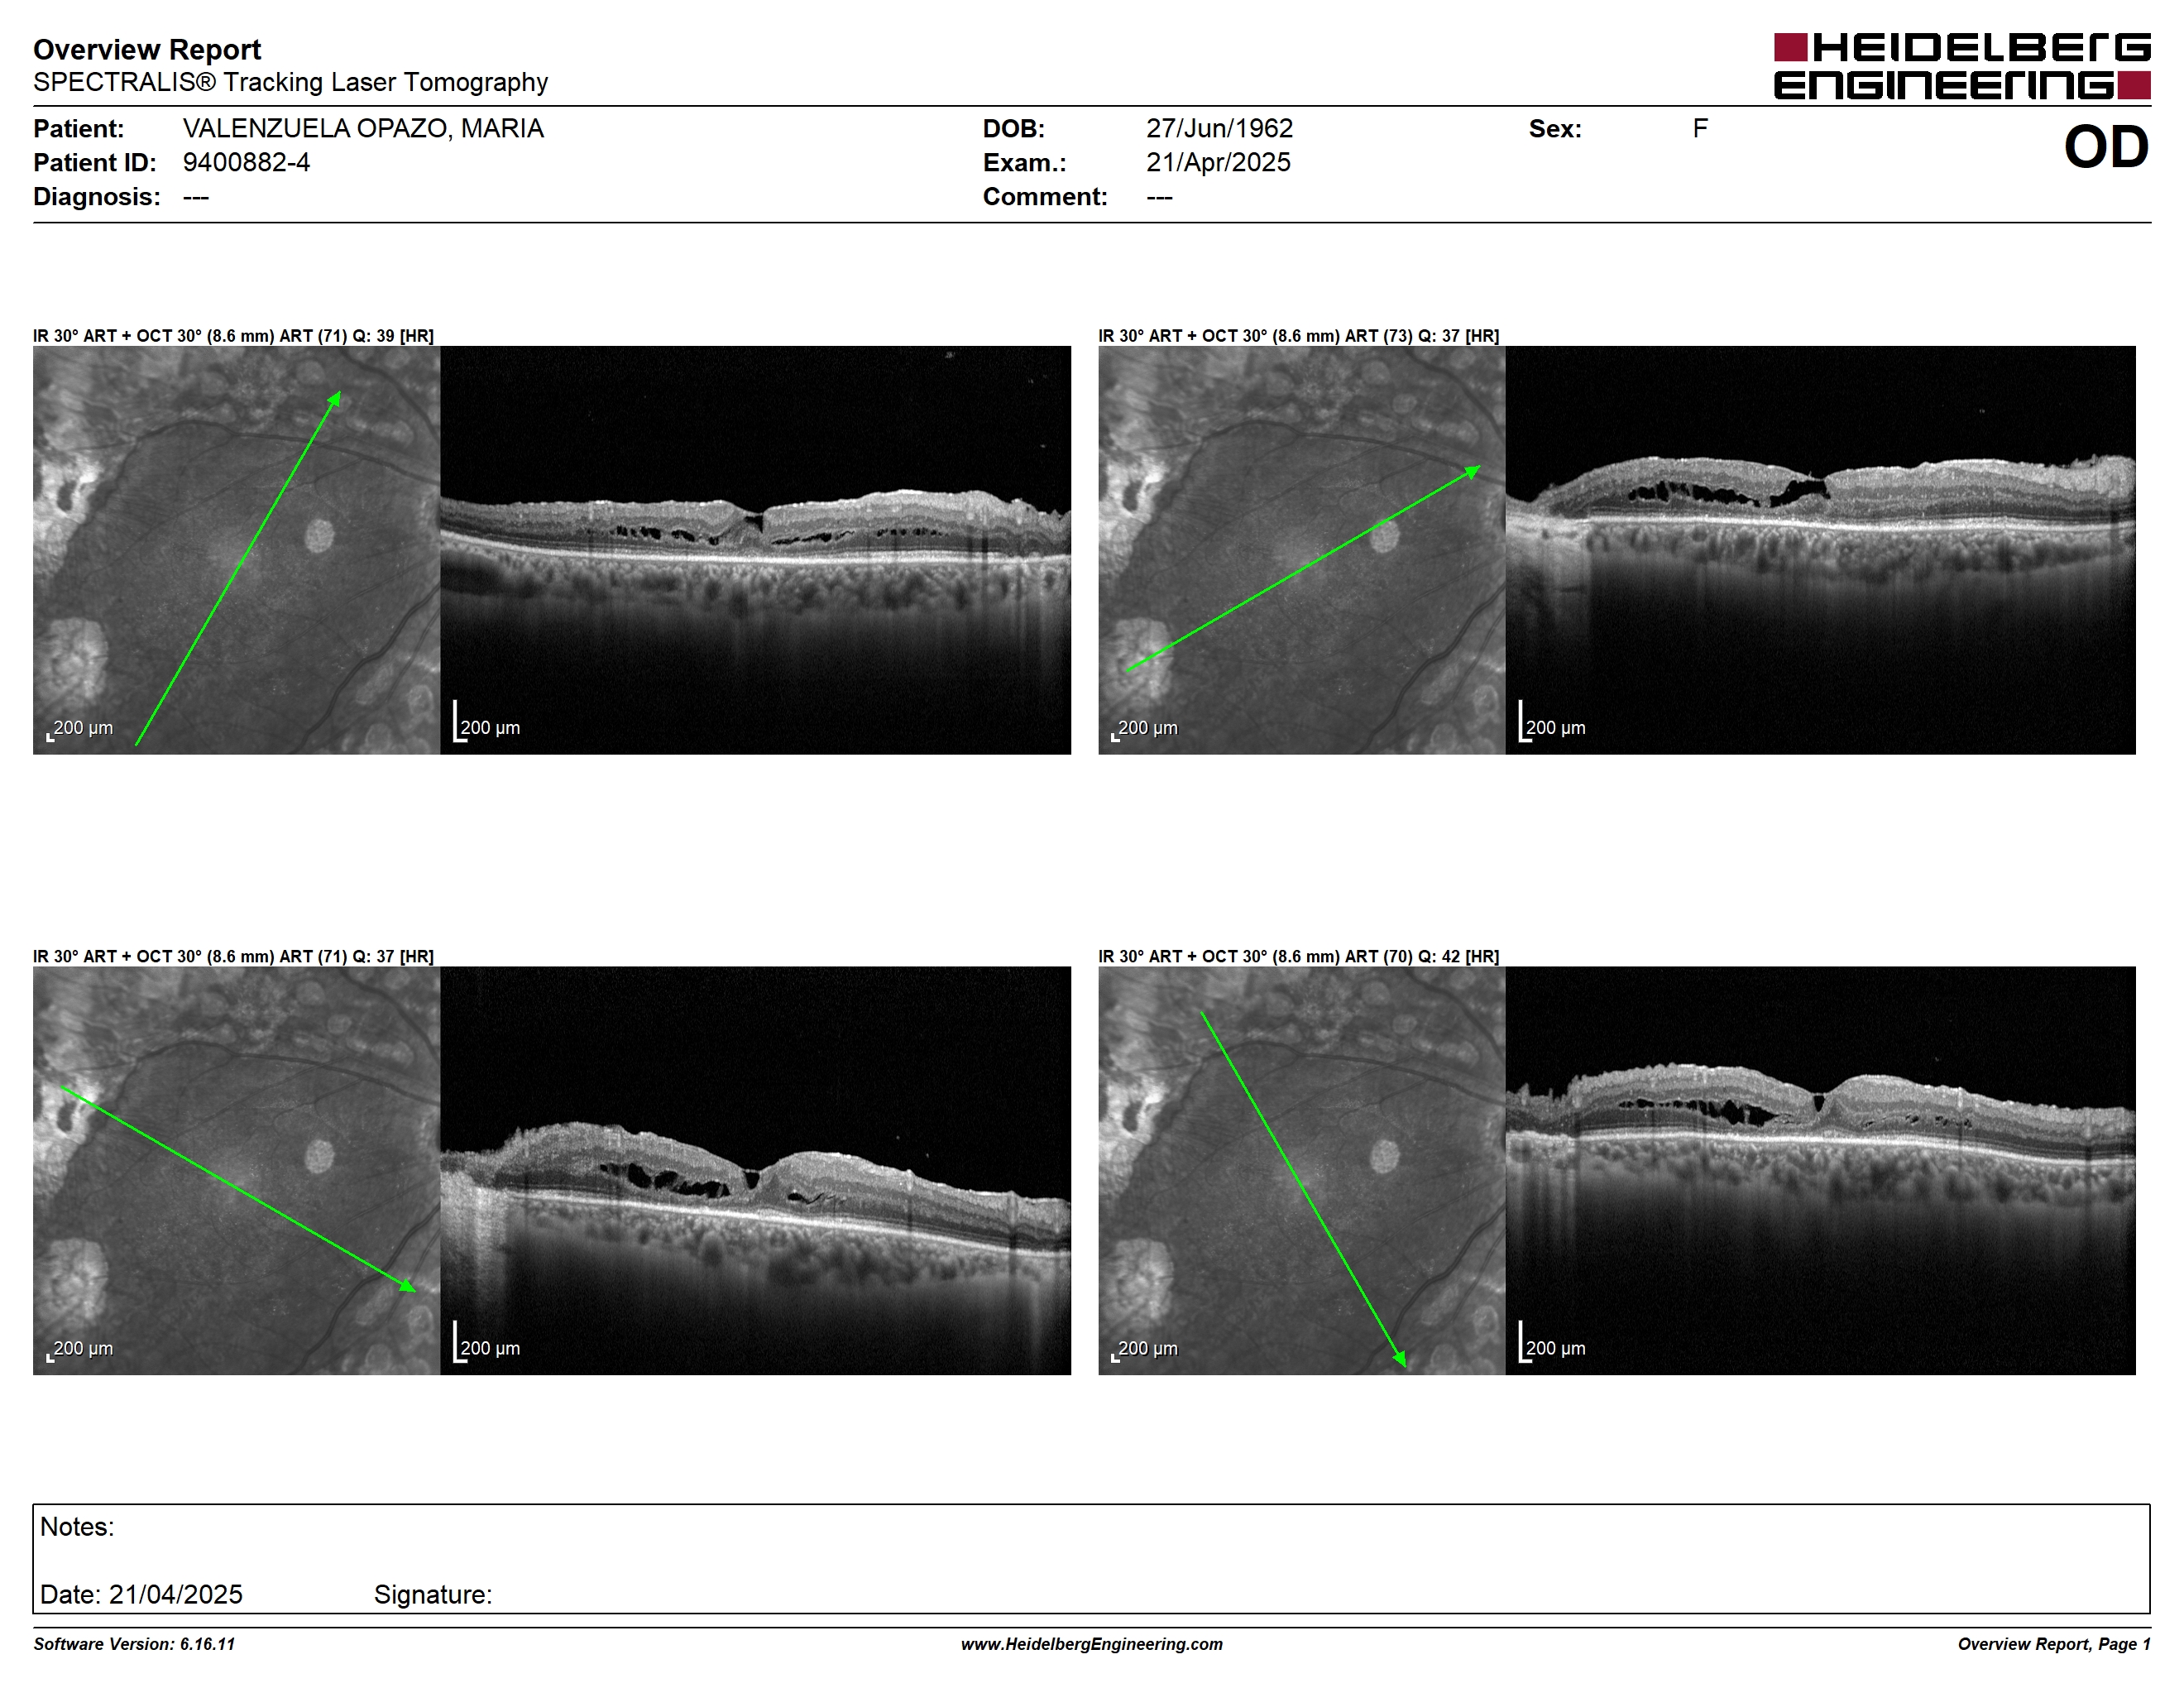Open bottom-left IR fundus image
The height and width of the screenshot is (1688, 2184).
236,1170
